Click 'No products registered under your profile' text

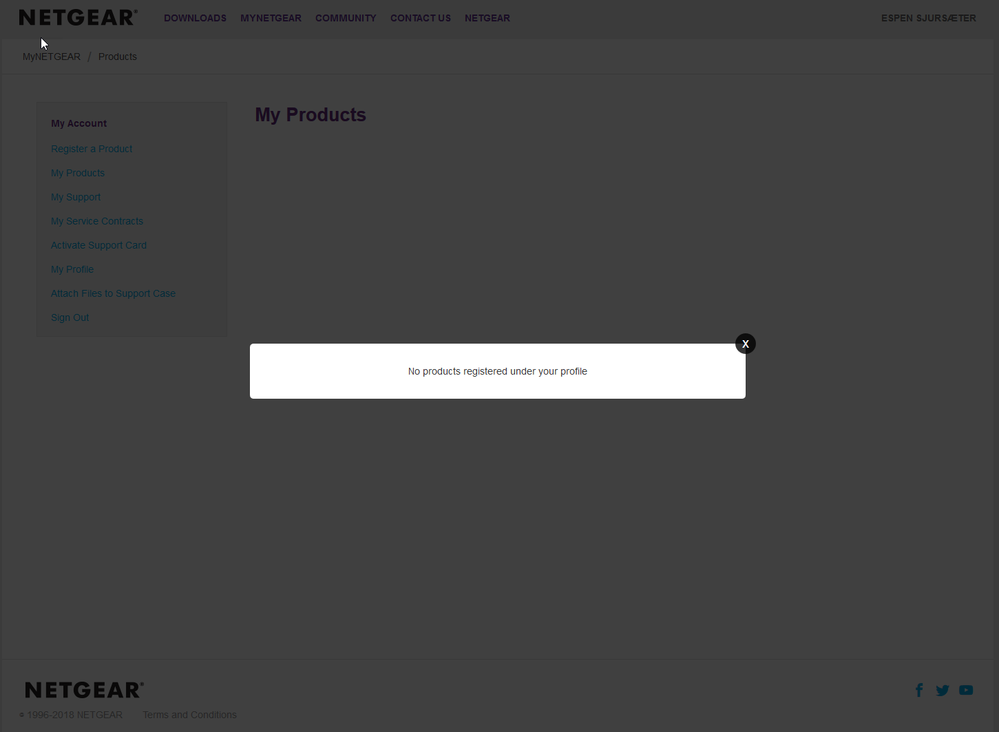pos(498,371)
